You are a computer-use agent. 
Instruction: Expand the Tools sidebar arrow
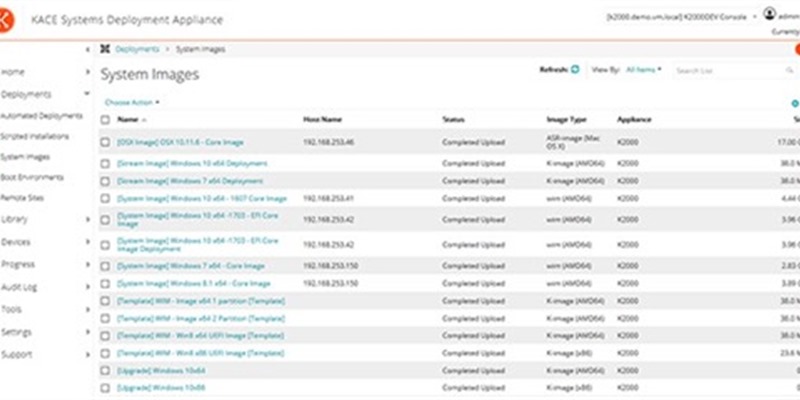(88, 309)
